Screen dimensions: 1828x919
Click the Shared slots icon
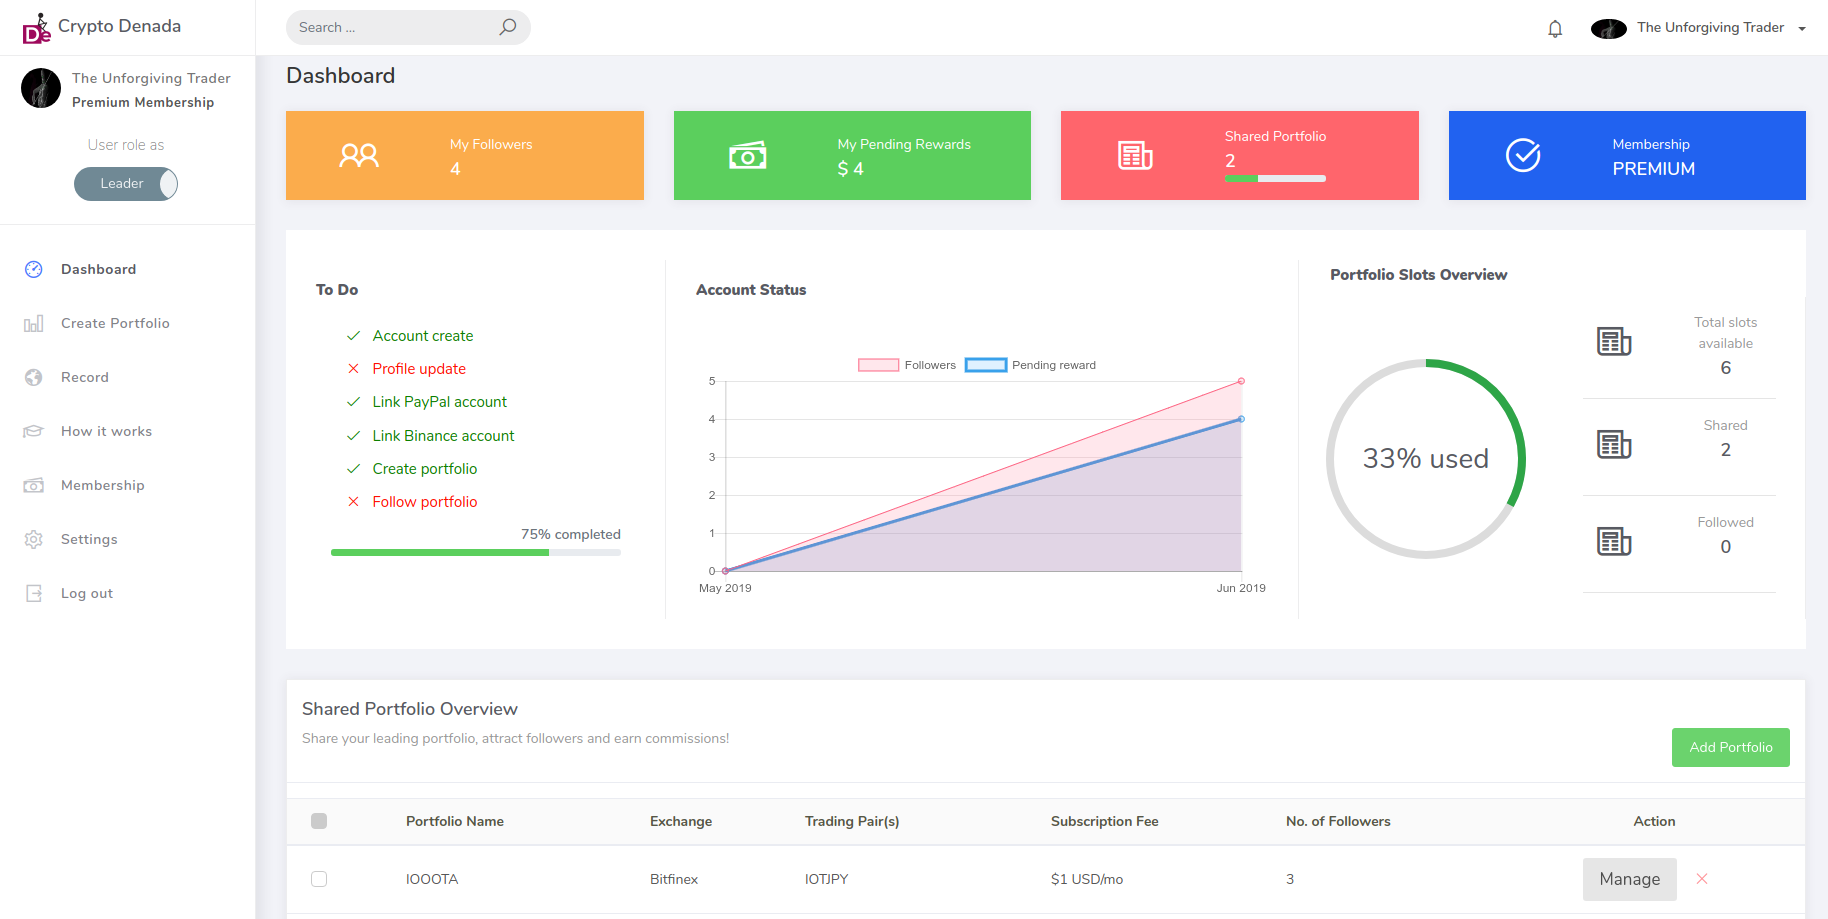point(1614,444)
